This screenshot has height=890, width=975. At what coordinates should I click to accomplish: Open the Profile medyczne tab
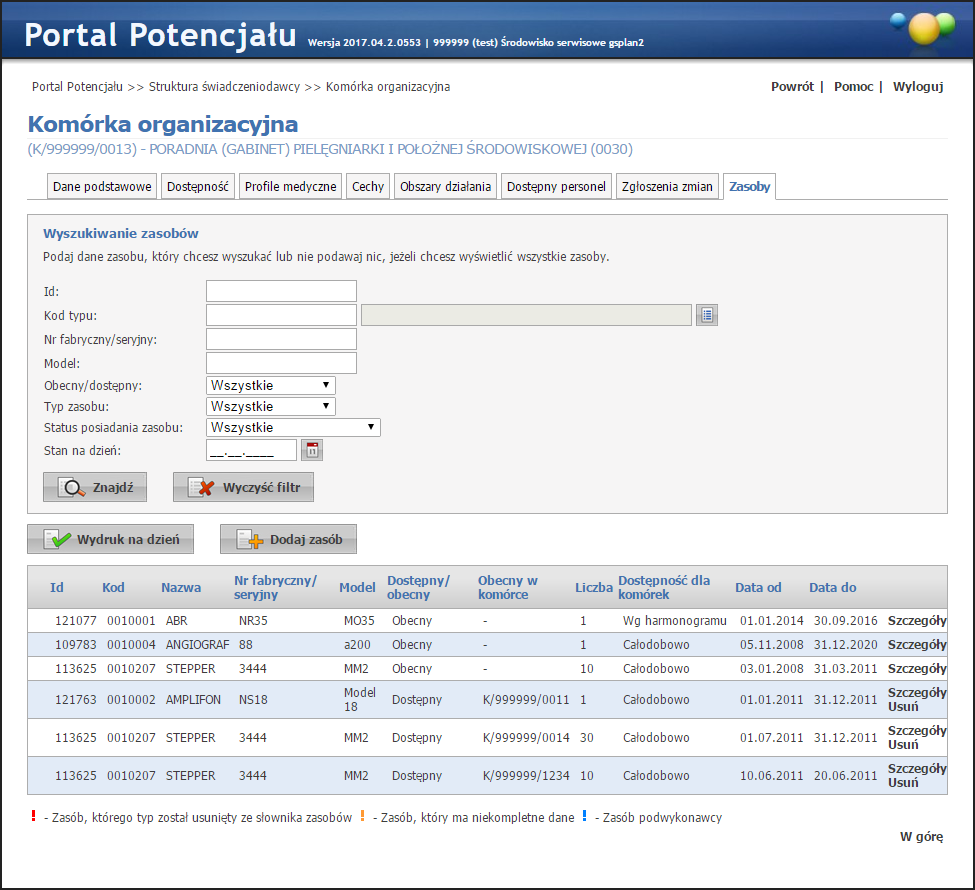(x=290, y=187)
